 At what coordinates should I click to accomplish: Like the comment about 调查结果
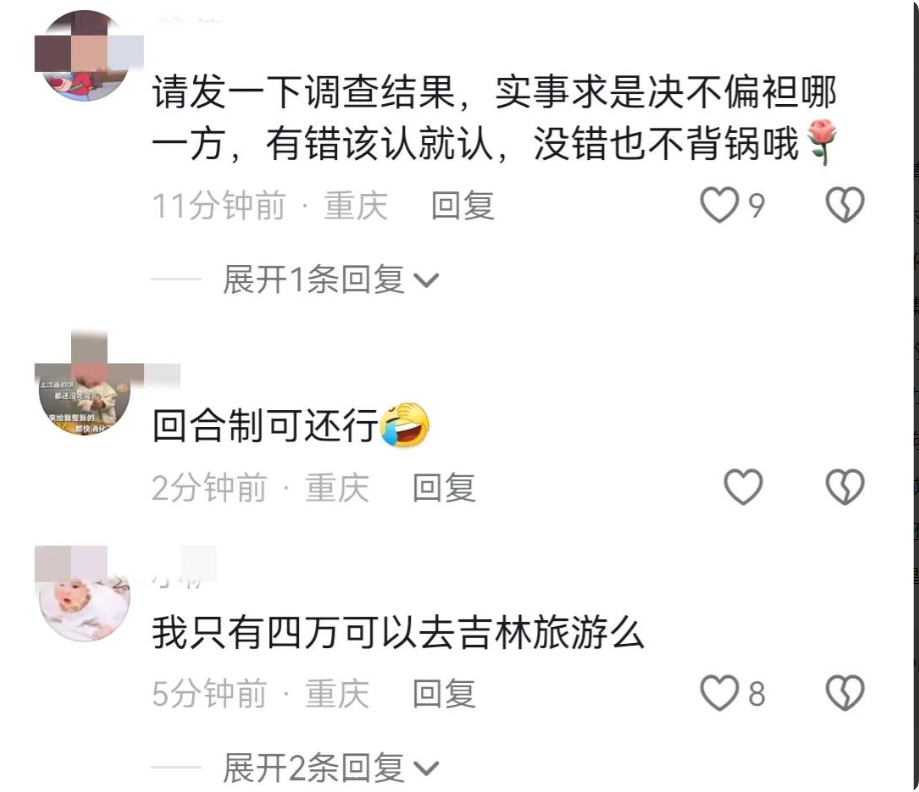pyautogui.click(x=719, y=205)
